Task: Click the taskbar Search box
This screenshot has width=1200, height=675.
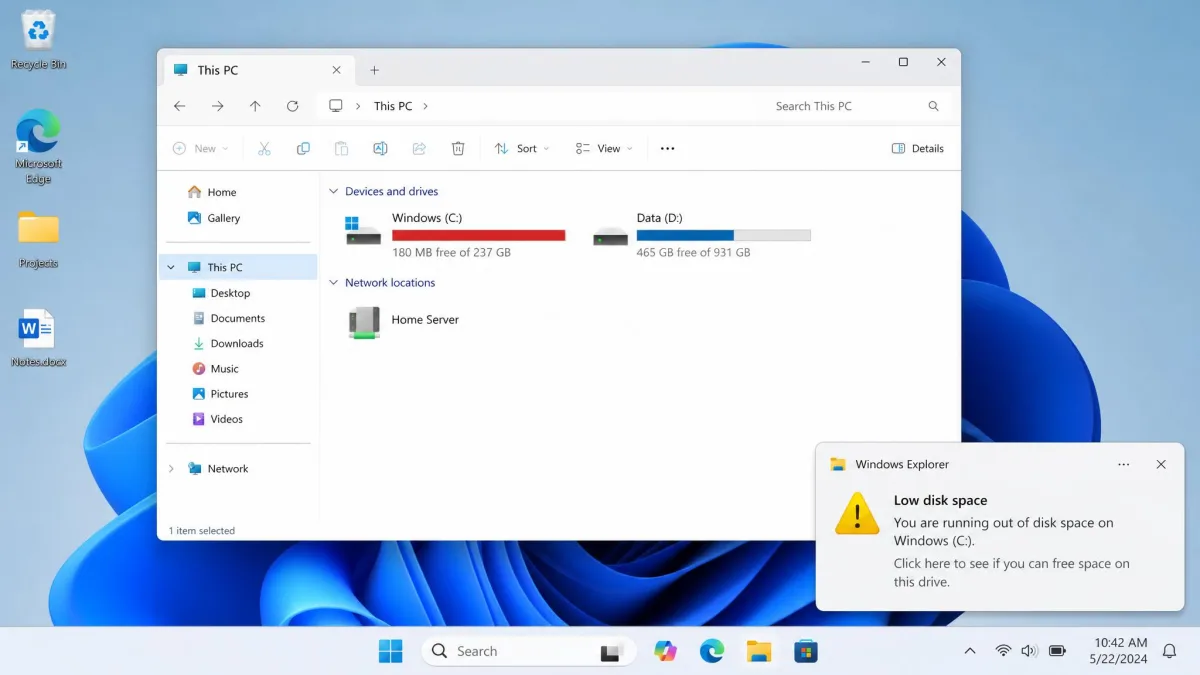Action: (528, 651)
